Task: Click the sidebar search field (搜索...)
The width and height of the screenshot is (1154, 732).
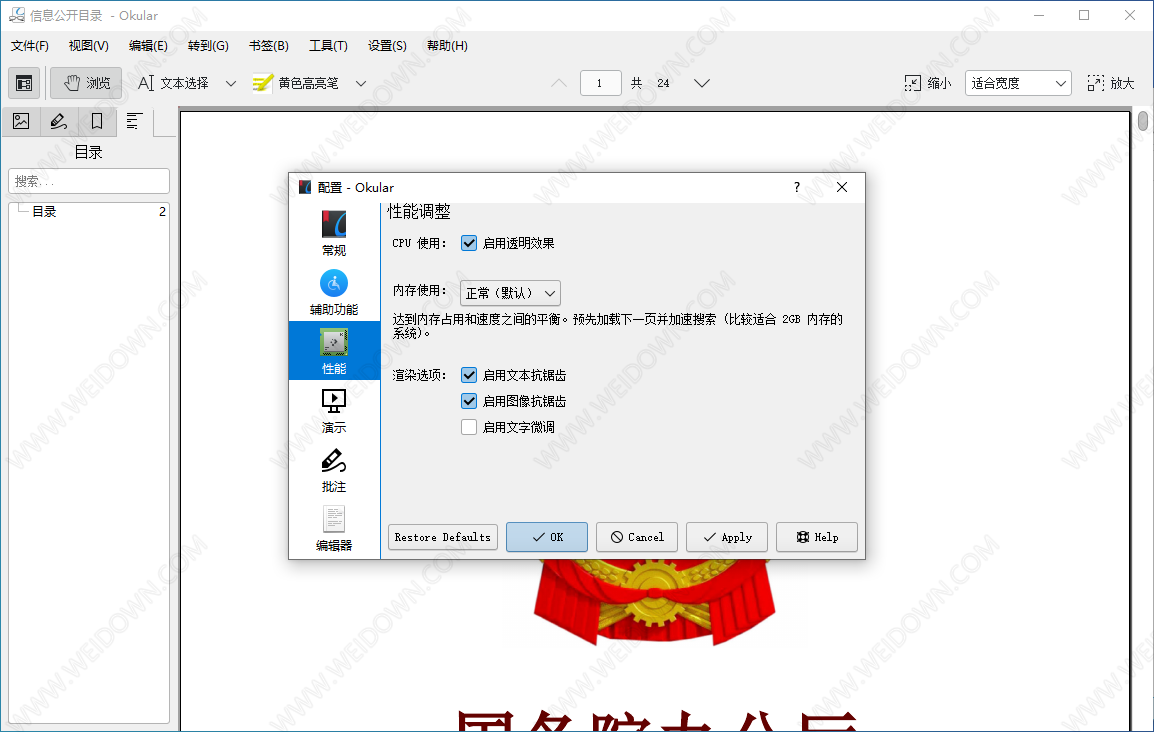Action: [x=89, y=181]
